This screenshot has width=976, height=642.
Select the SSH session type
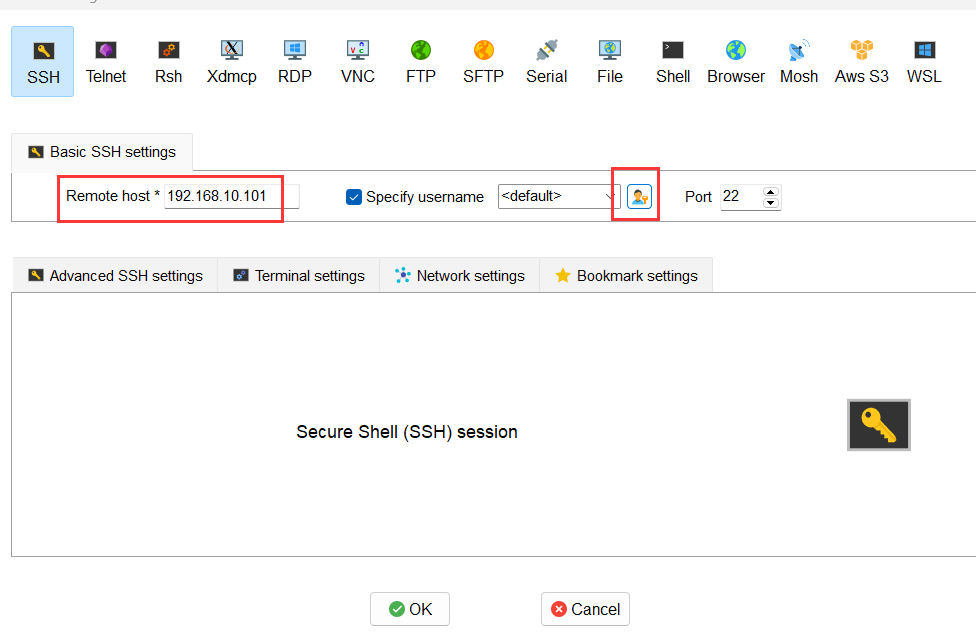coord(43,62)
